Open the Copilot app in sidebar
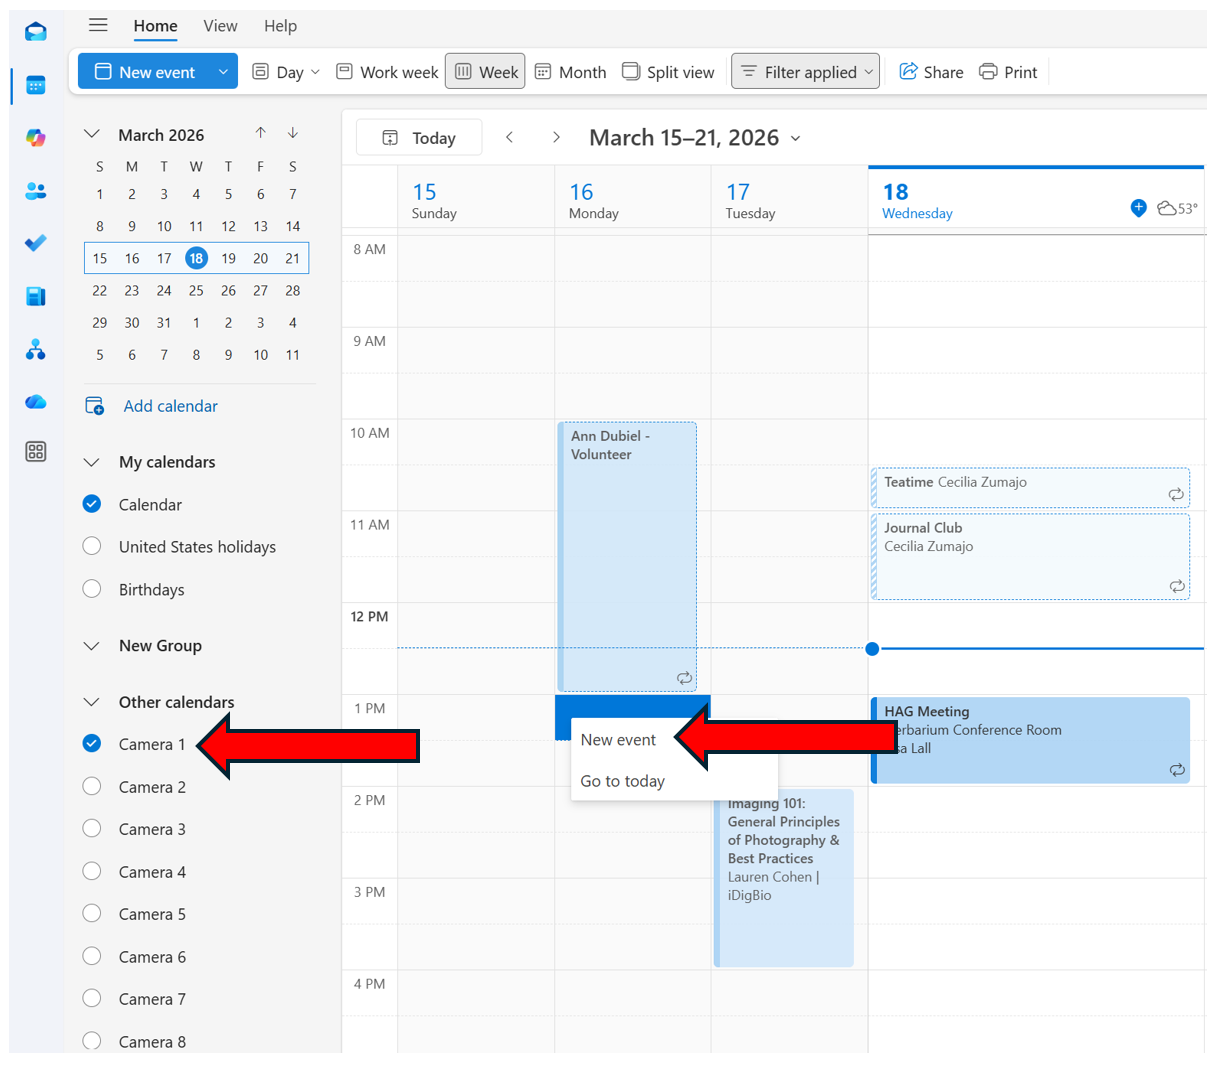The image size is (1221, 1069). pyautogui.click(x=36, y=138)
